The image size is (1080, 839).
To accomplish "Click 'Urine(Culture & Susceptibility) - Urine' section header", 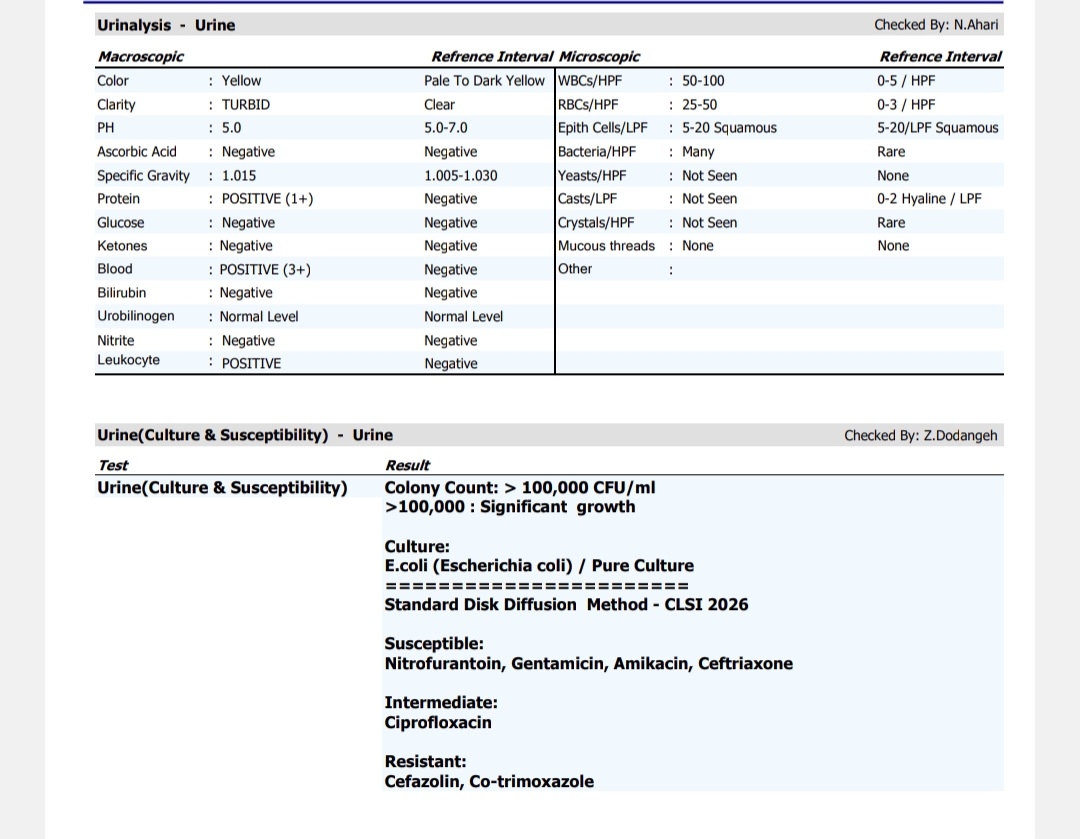I will tap(245, 435).
